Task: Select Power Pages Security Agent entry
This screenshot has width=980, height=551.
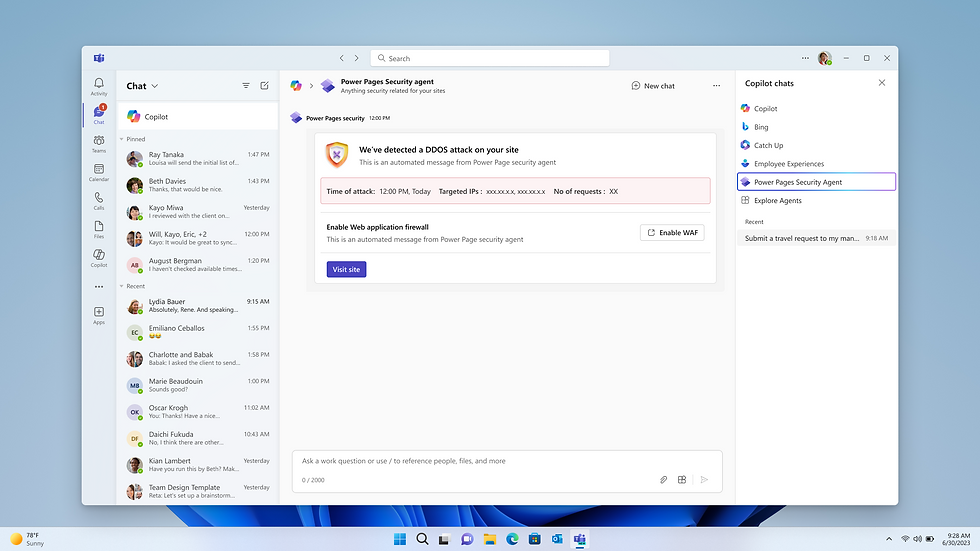Action: click(x=816, y=182)
